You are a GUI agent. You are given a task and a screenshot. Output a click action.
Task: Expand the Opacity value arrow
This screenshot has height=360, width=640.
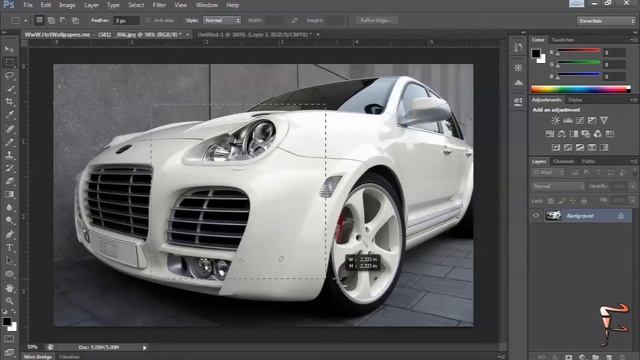(x=633, y=186)
